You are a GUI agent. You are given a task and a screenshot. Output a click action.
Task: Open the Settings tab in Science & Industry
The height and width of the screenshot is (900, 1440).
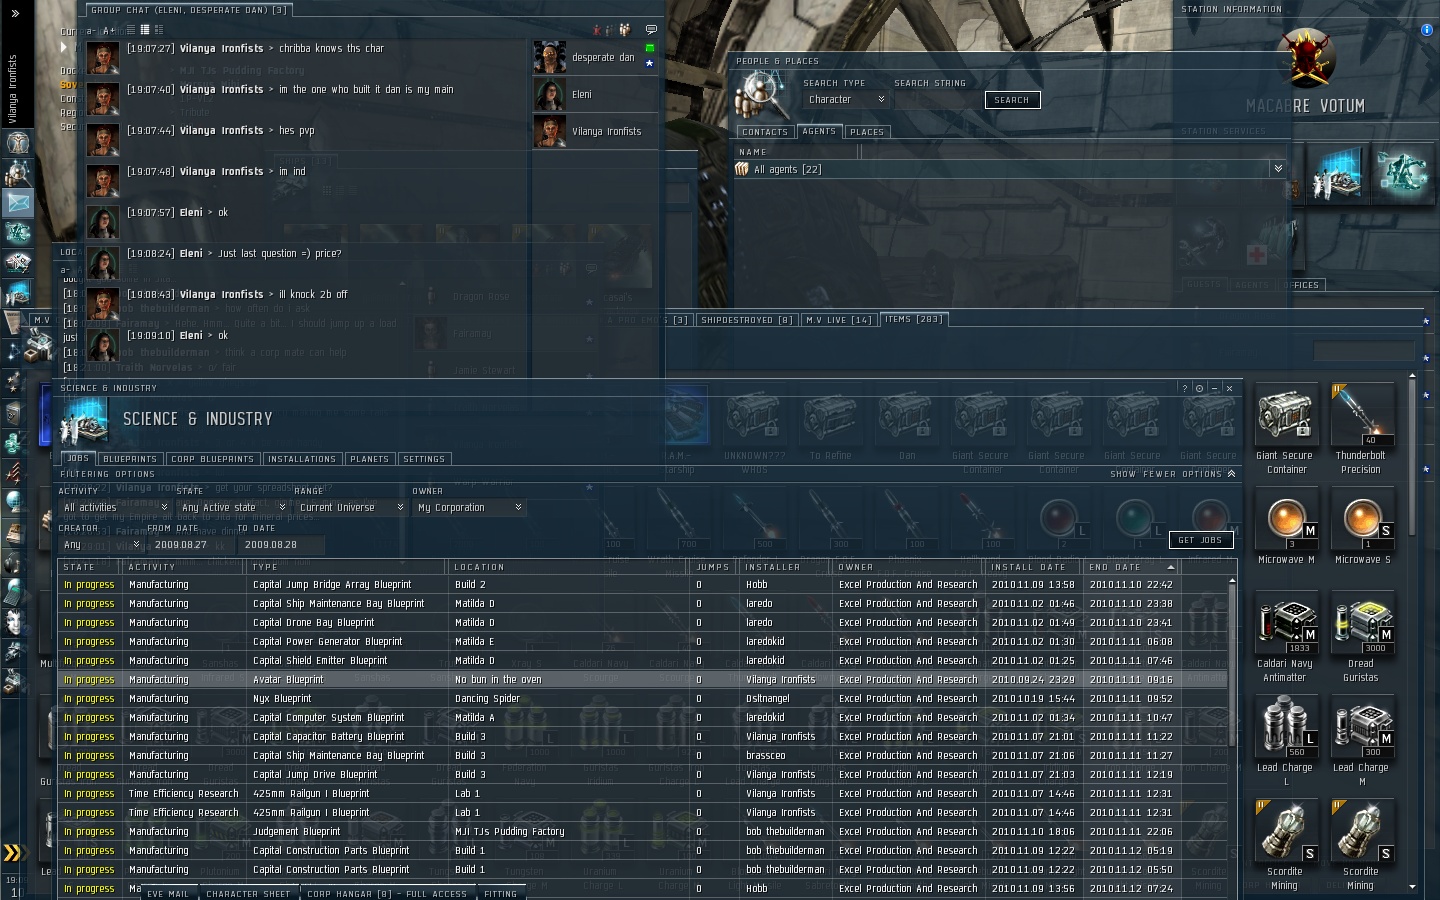pyautogui.click(x=424, y=459)
